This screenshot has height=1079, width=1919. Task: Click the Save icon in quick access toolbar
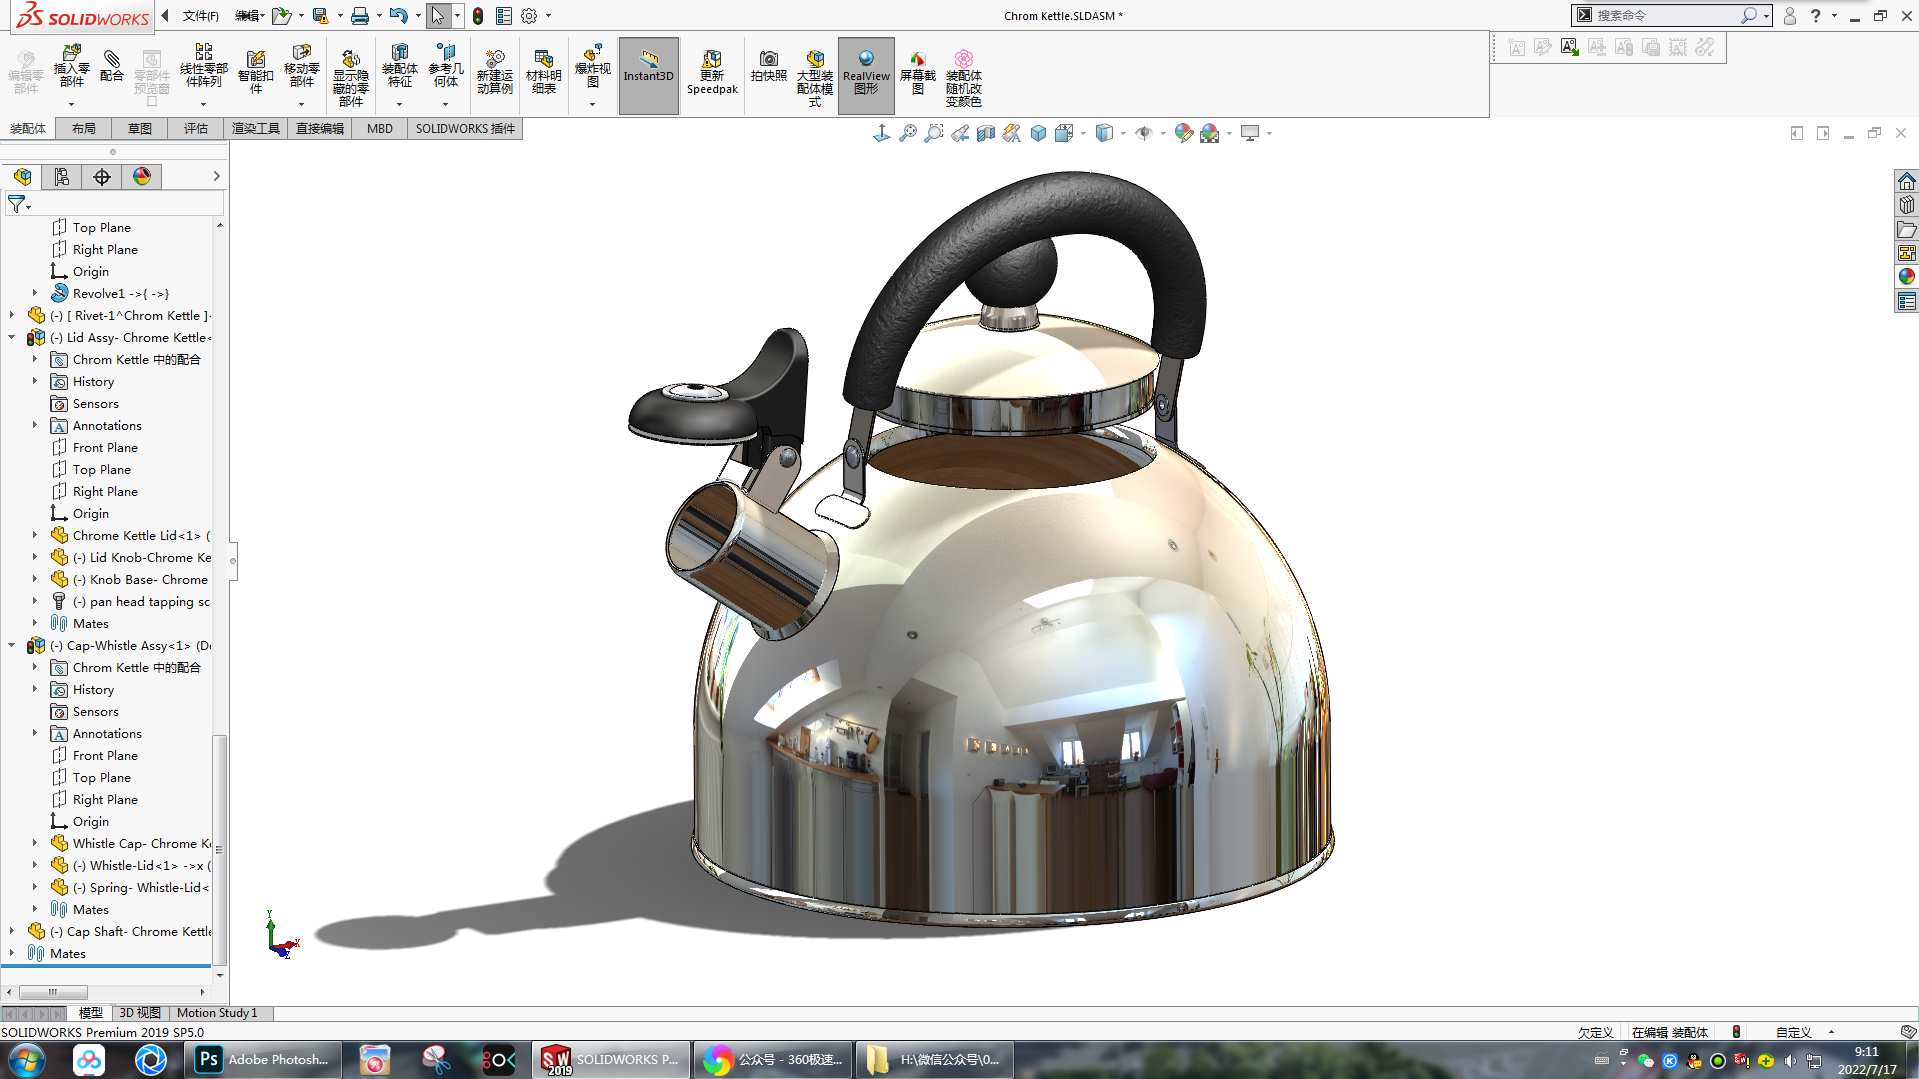[320, 16]
